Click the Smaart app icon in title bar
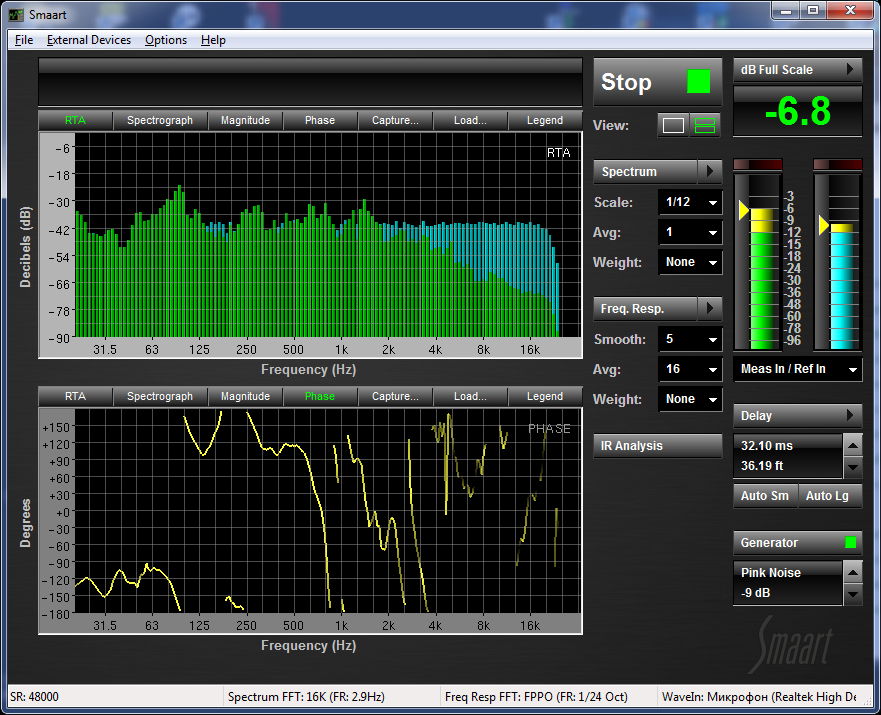The height and width of the screenshot is (715, 881). click(x=16, y=12)
